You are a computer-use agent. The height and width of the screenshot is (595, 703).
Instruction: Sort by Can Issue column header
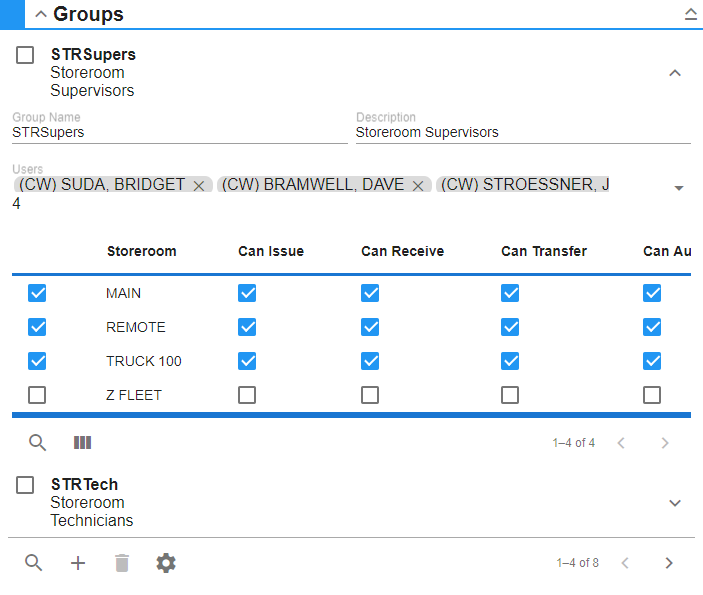pyautogui.click(x=270, y=251)
